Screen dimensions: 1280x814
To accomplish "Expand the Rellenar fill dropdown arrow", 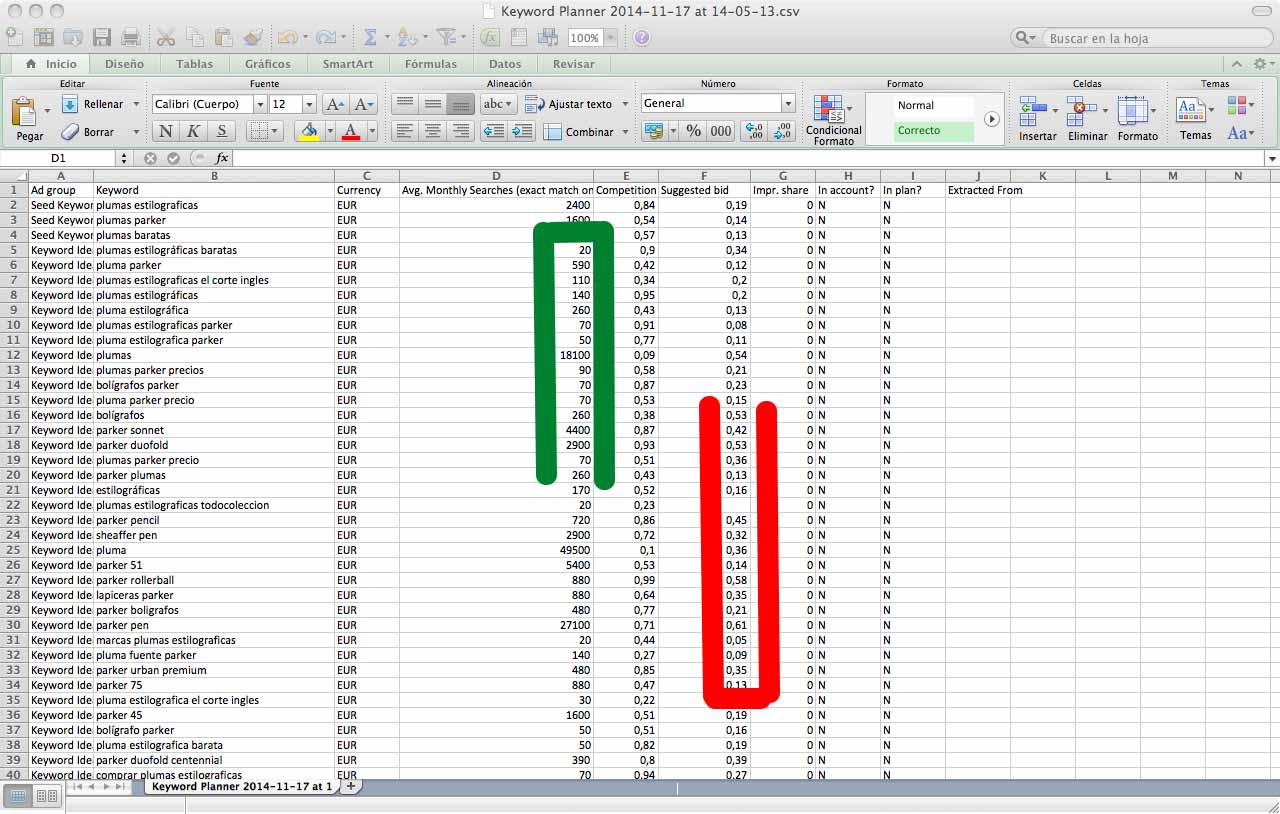I will (135, 104).
